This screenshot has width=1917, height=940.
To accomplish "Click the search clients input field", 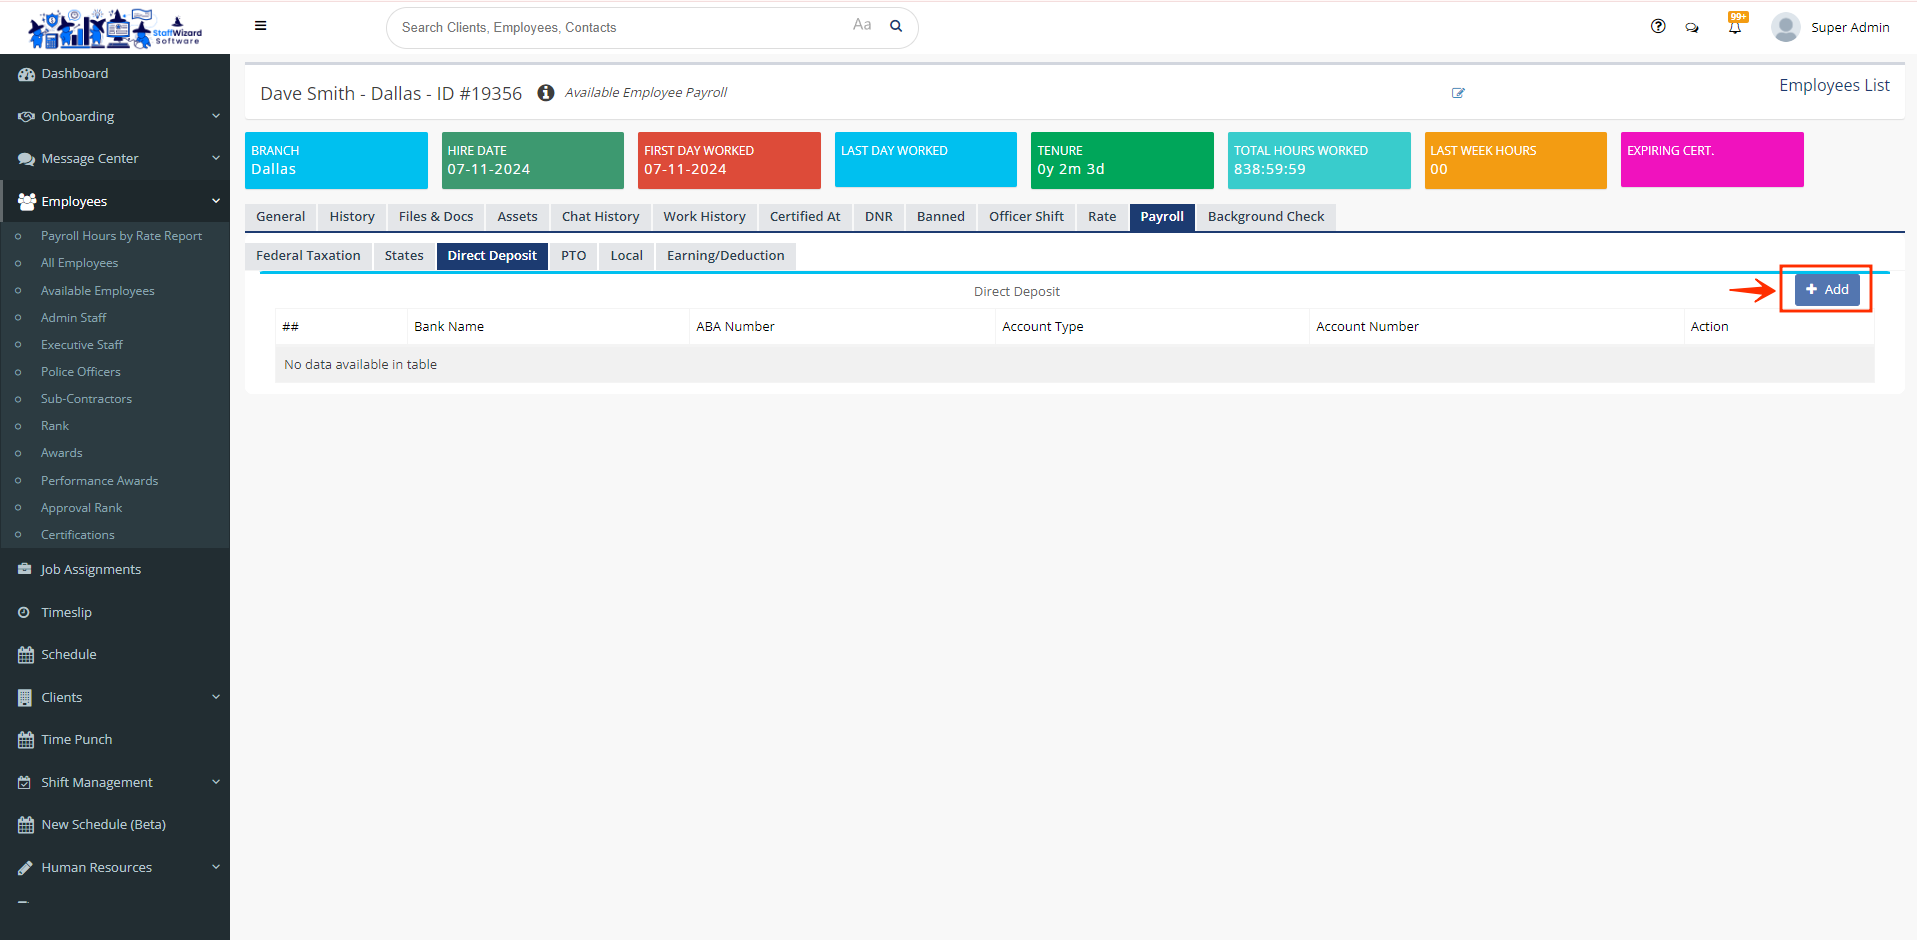I will tap(620, 27).
